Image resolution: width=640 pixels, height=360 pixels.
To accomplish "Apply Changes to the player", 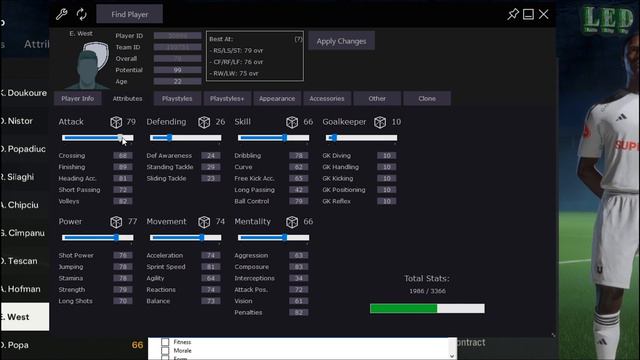I will (341, 41).
